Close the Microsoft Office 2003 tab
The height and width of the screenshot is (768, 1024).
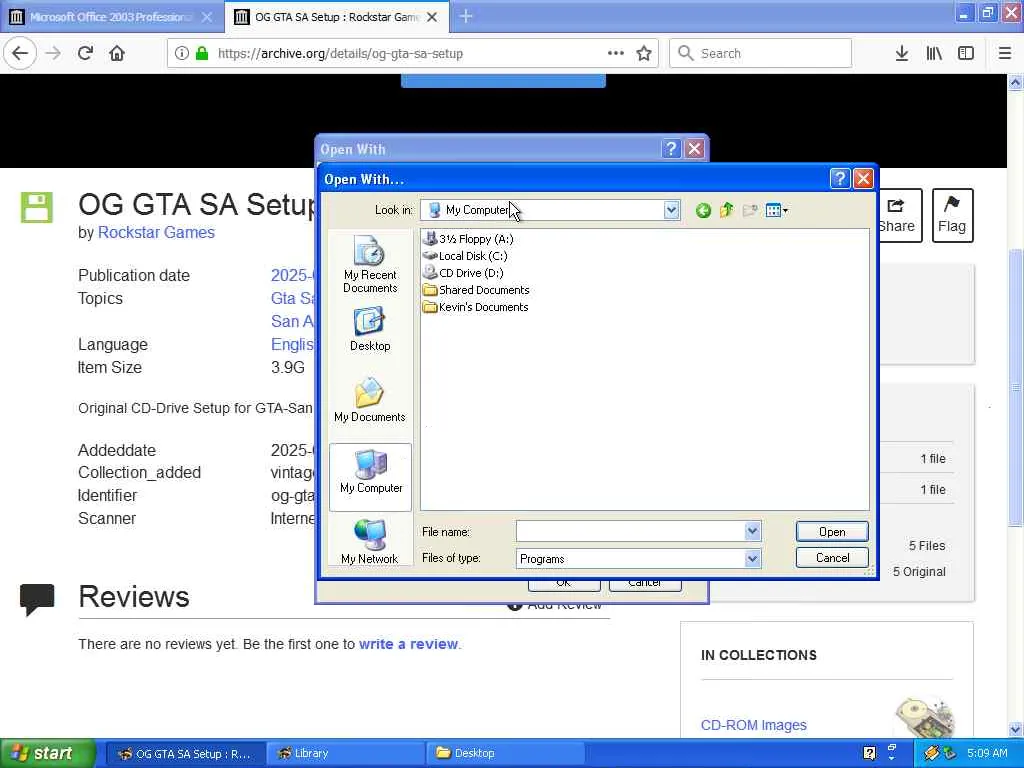pyautogui.click(x=206, y=17)
